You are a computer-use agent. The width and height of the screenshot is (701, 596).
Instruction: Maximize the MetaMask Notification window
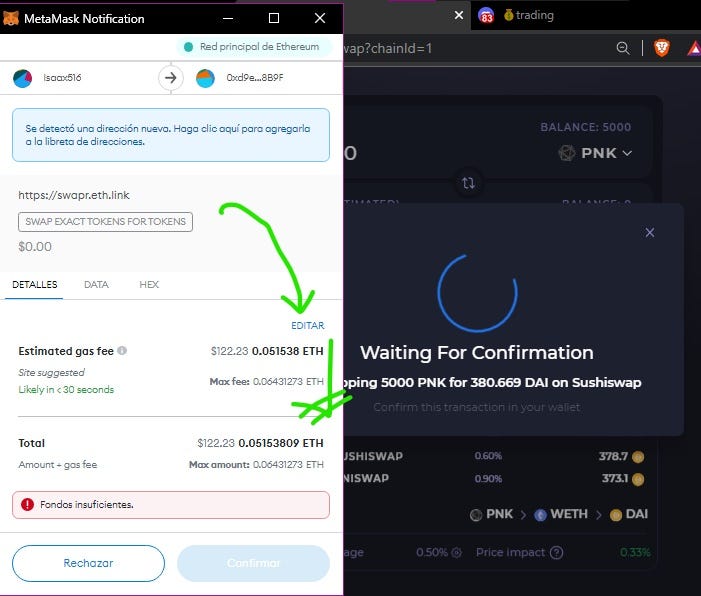point(274,18)
